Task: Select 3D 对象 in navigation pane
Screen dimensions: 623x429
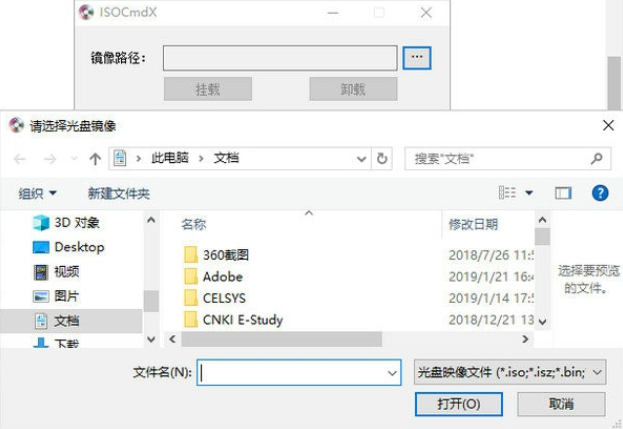Action: point(66,222)
